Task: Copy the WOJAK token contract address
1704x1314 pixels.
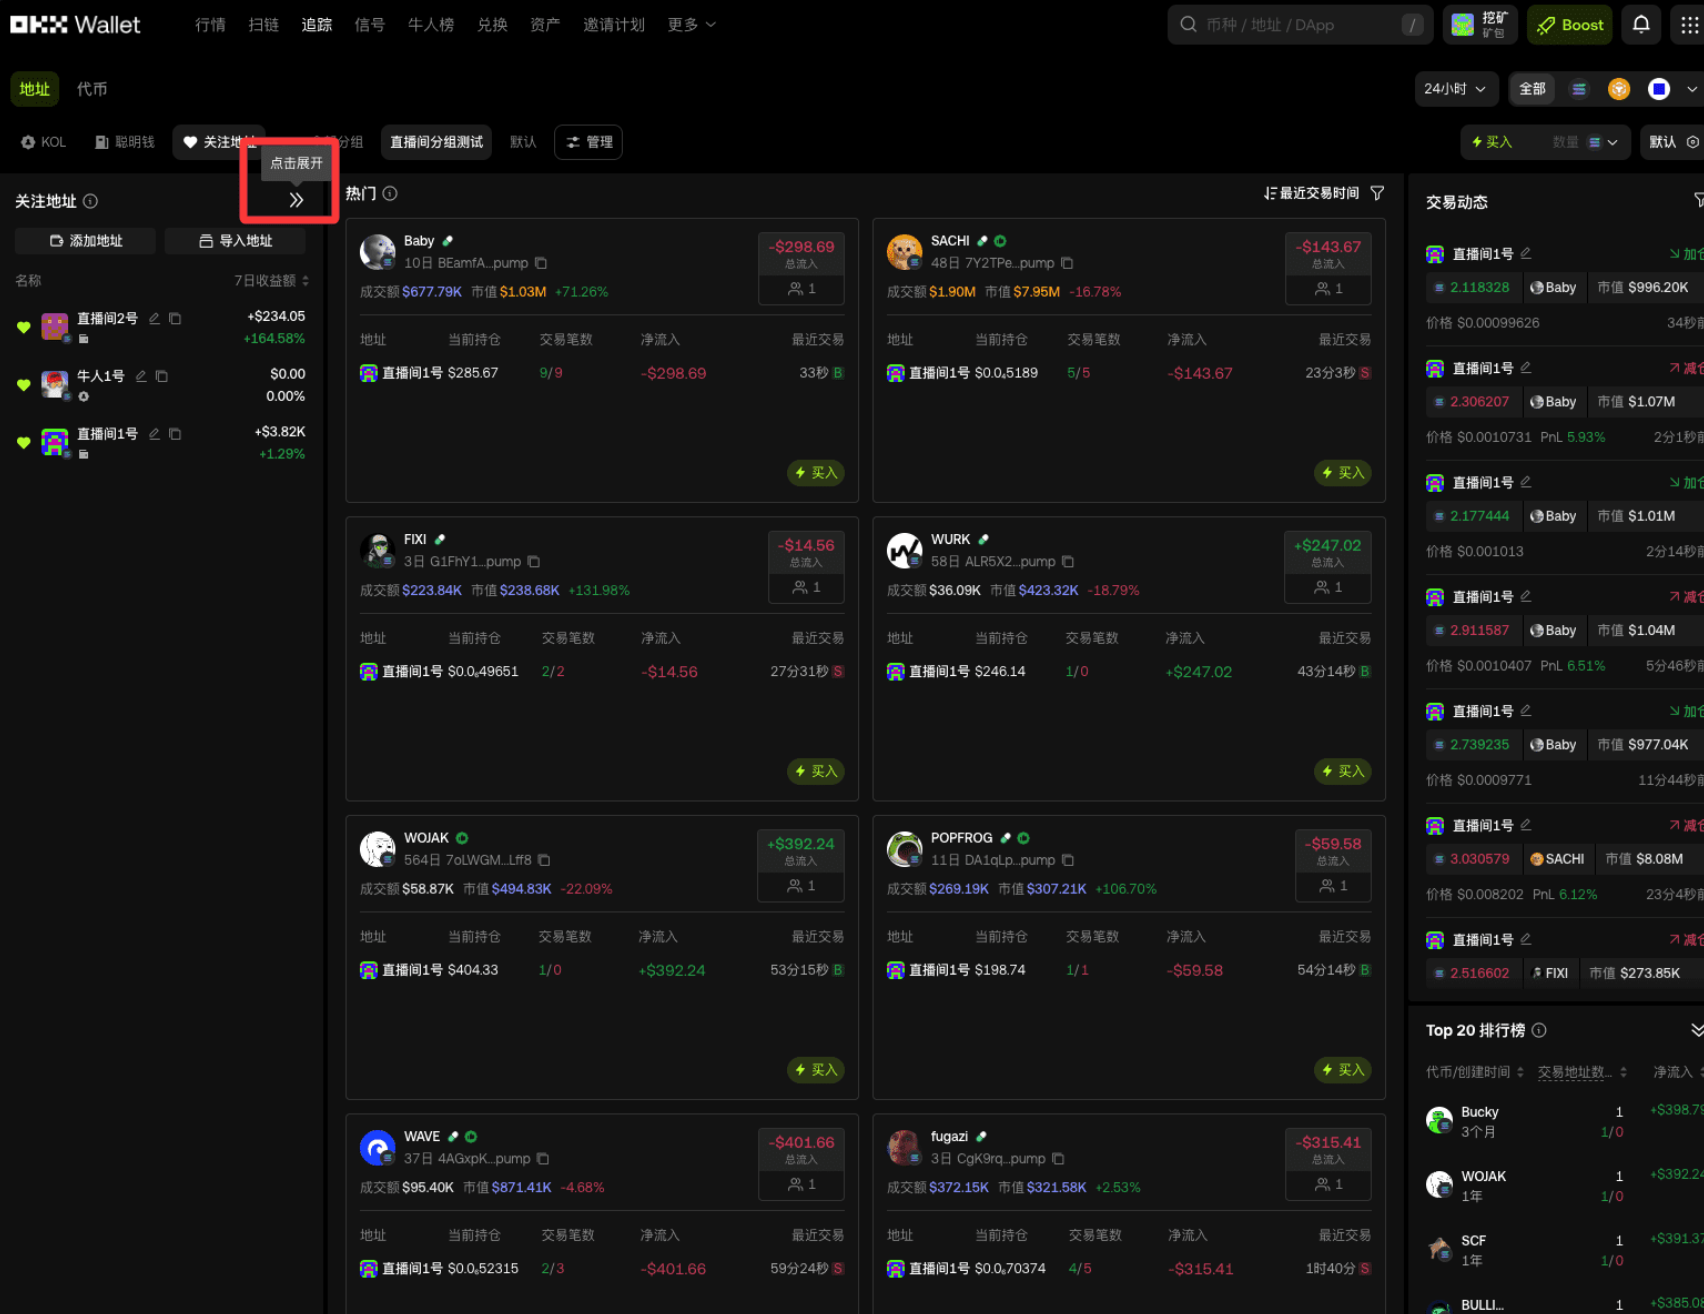Action: 544,860
